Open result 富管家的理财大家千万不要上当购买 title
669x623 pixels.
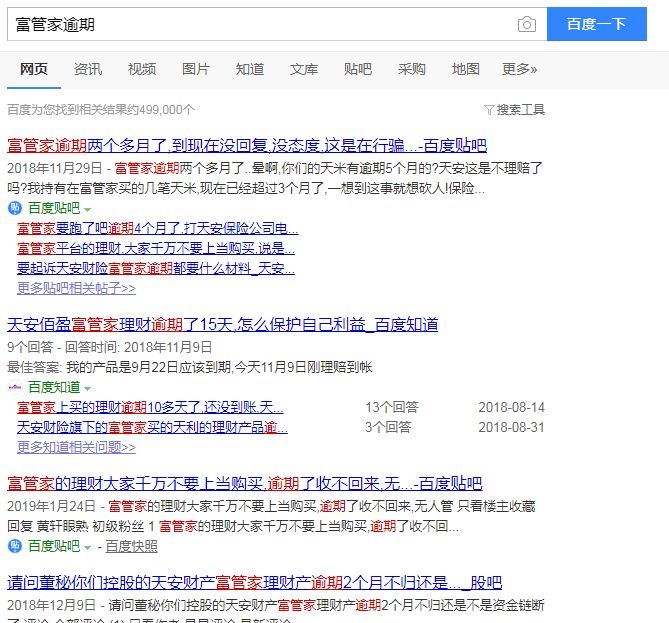[244, 483]
